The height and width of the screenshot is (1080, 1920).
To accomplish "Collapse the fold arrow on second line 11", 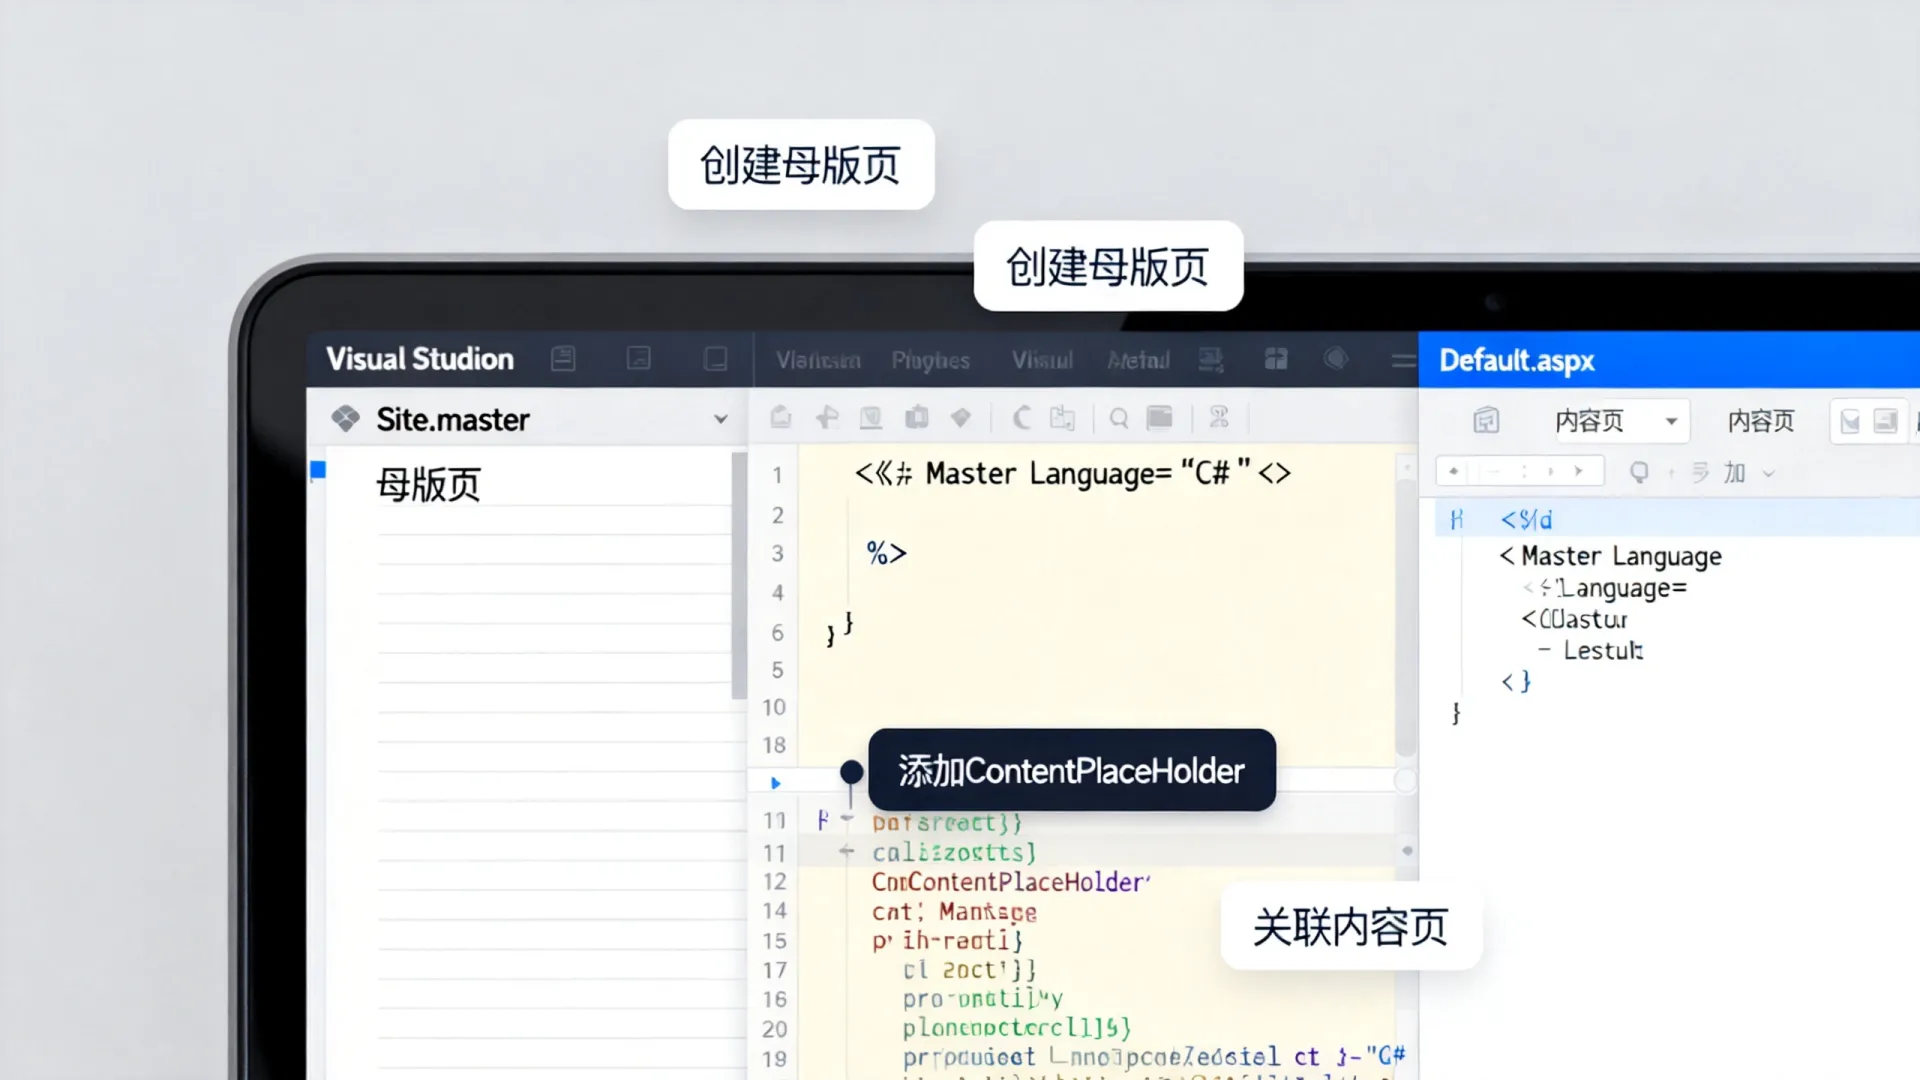I will [x=847, y=851].
